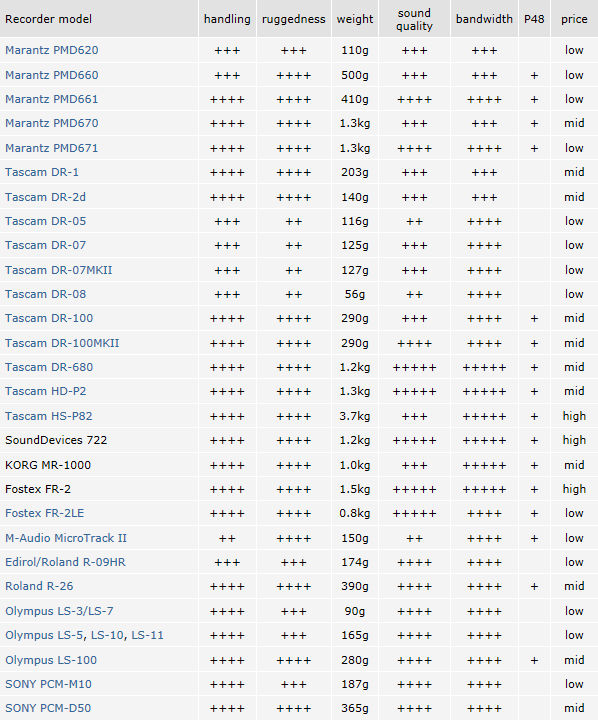The image size is (598, 721).
Task: Open the Olympus LS-5, LS-10, LS-11 link
Action: pos(84,635)
